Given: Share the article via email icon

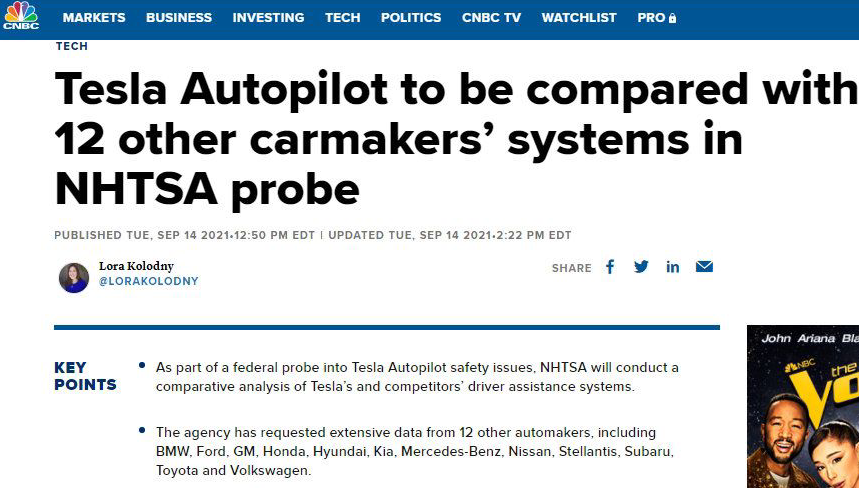Looking at the screenshot, I should point(704,267).
